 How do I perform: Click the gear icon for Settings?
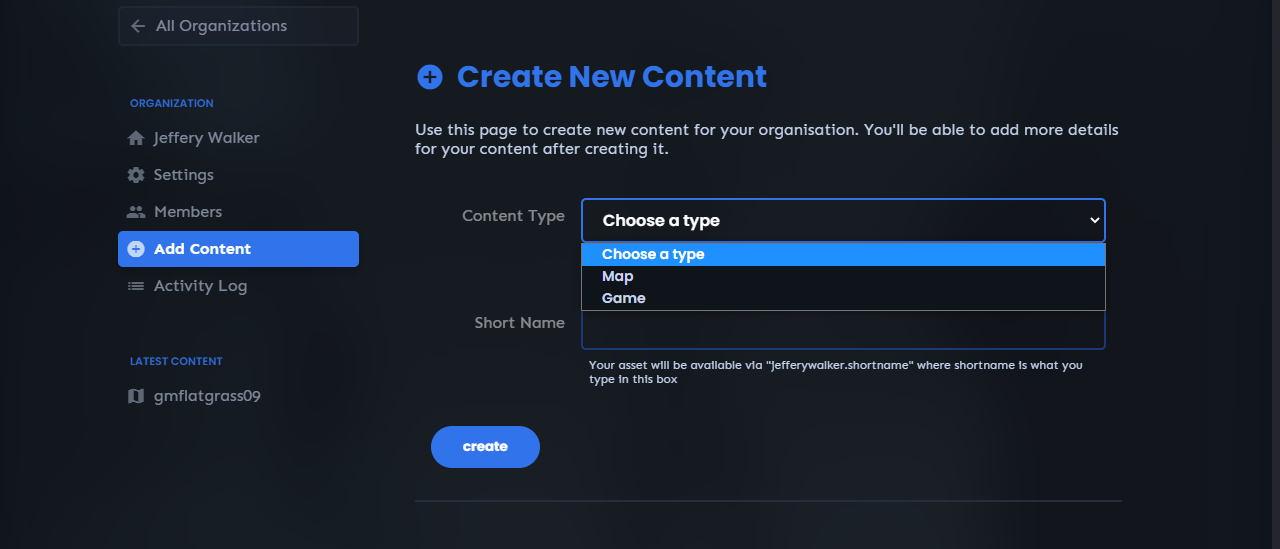tap(136, 175)
